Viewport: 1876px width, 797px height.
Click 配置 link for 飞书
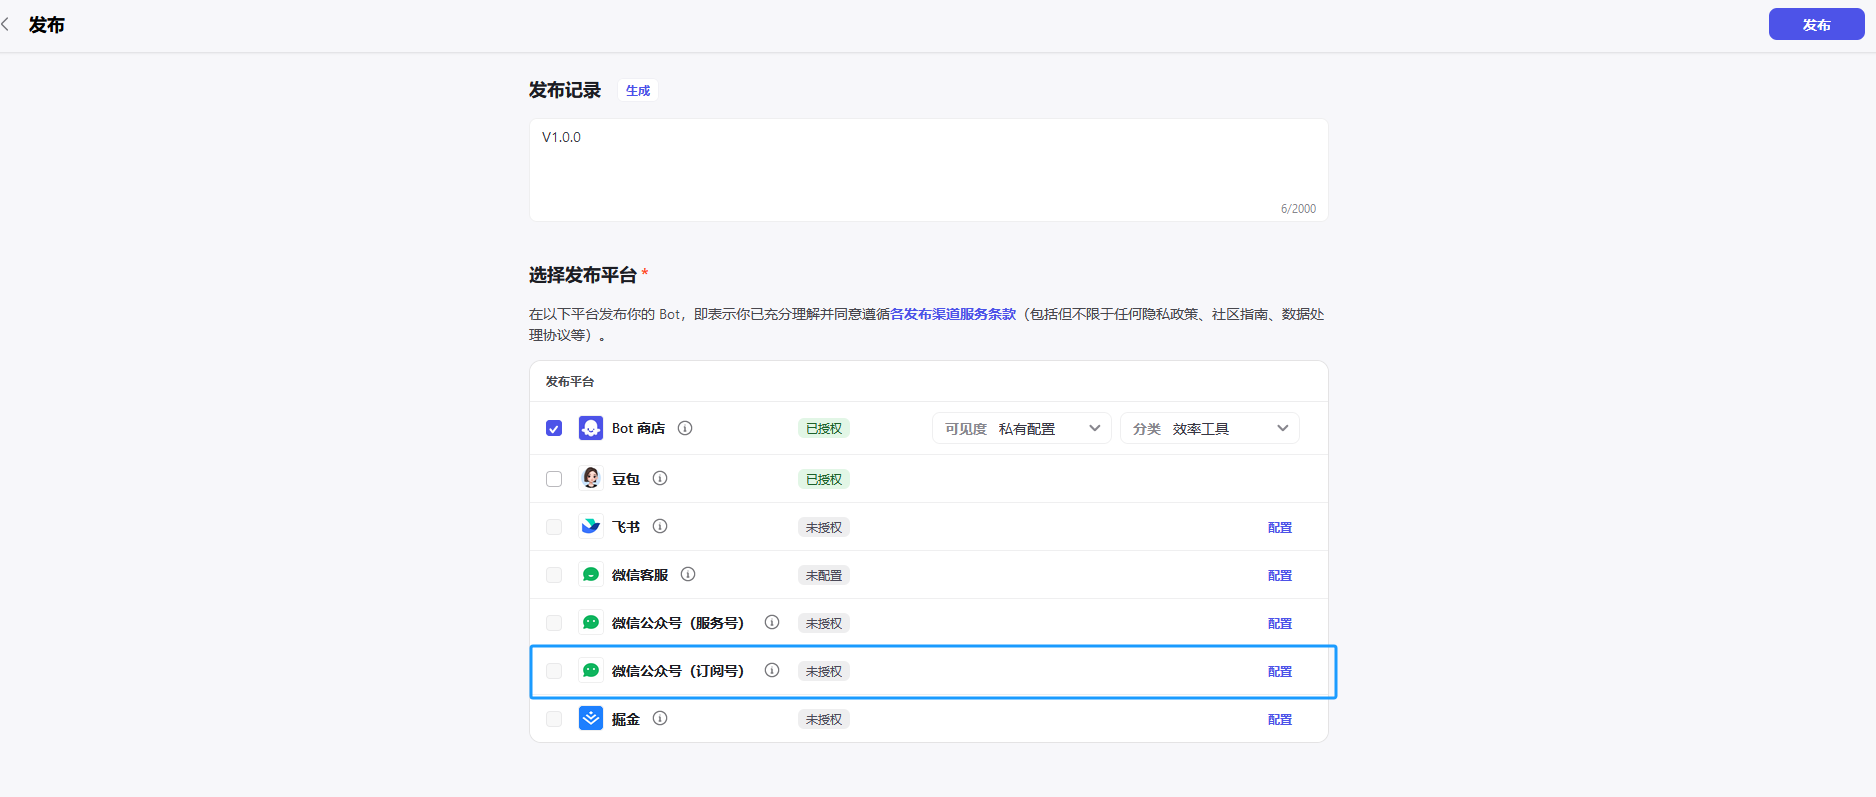point(1279,527)
